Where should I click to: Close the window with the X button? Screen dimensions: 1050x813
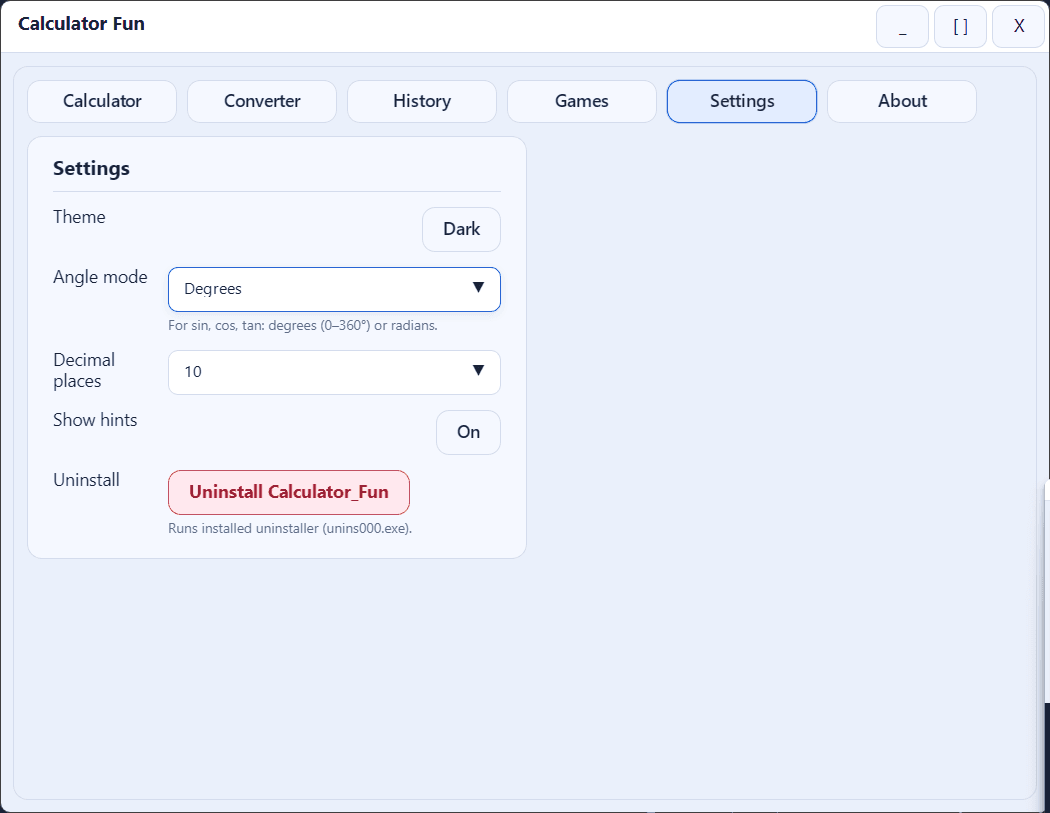pyautogui.click(x=1018, y=27)
